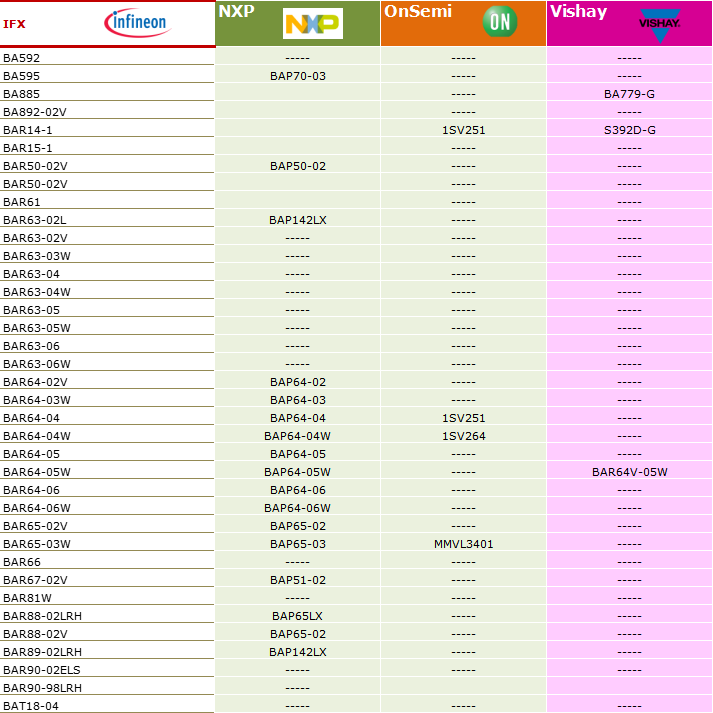Click the BA779-G Vishay cell
The image size is (713, 713).
(629, 94)
